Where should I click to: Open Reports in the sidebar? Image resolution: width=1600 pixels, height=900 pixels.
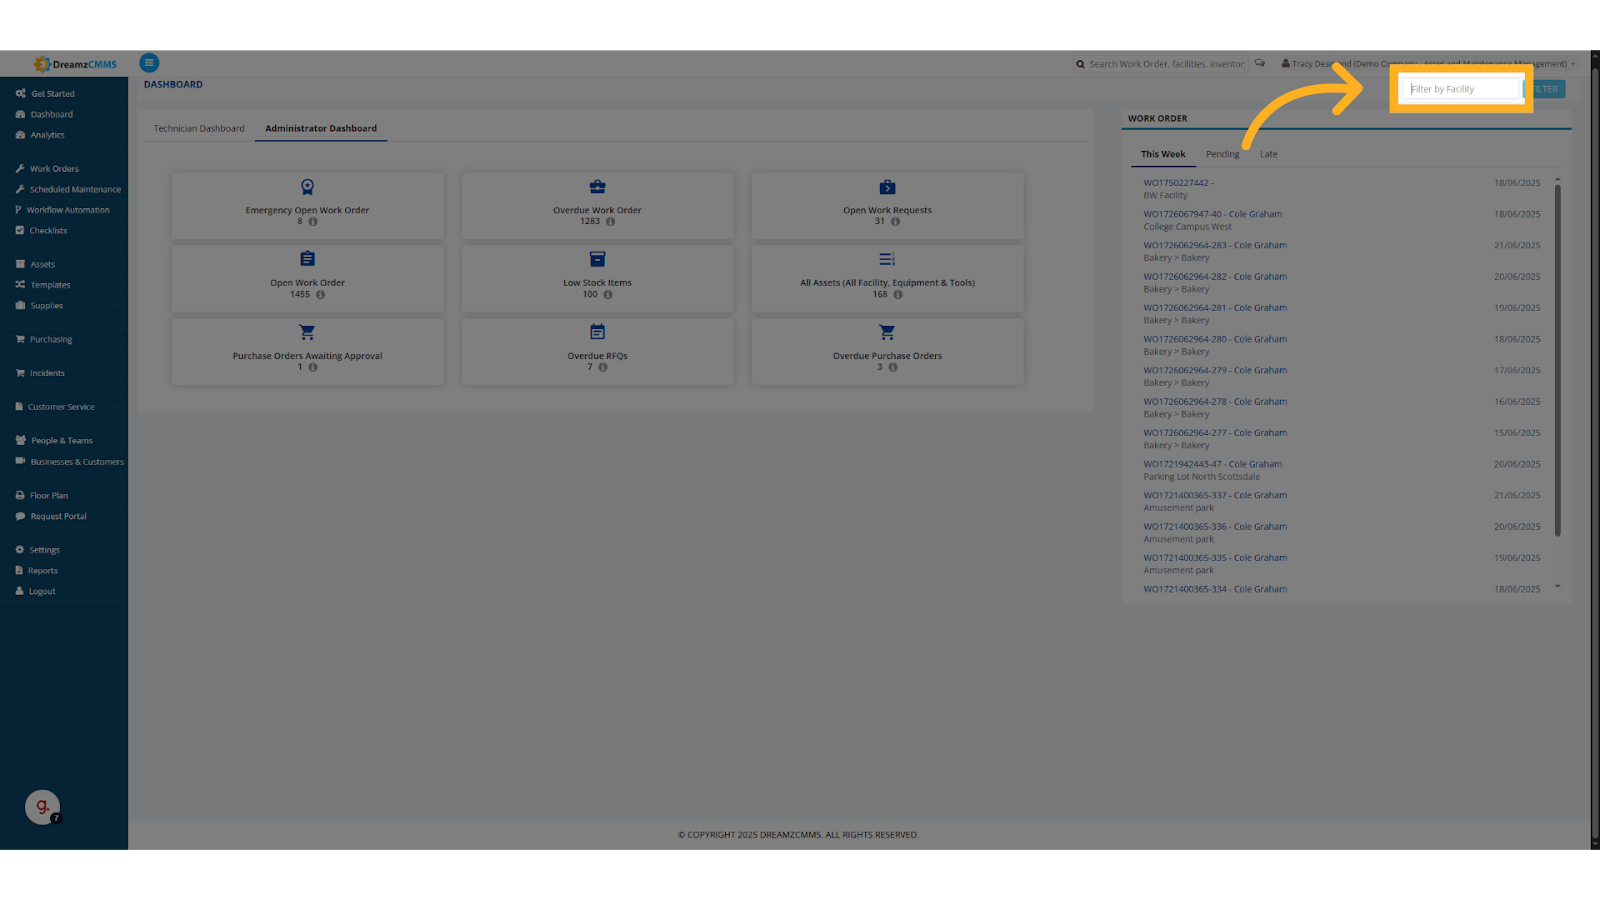tap(42, 571)
